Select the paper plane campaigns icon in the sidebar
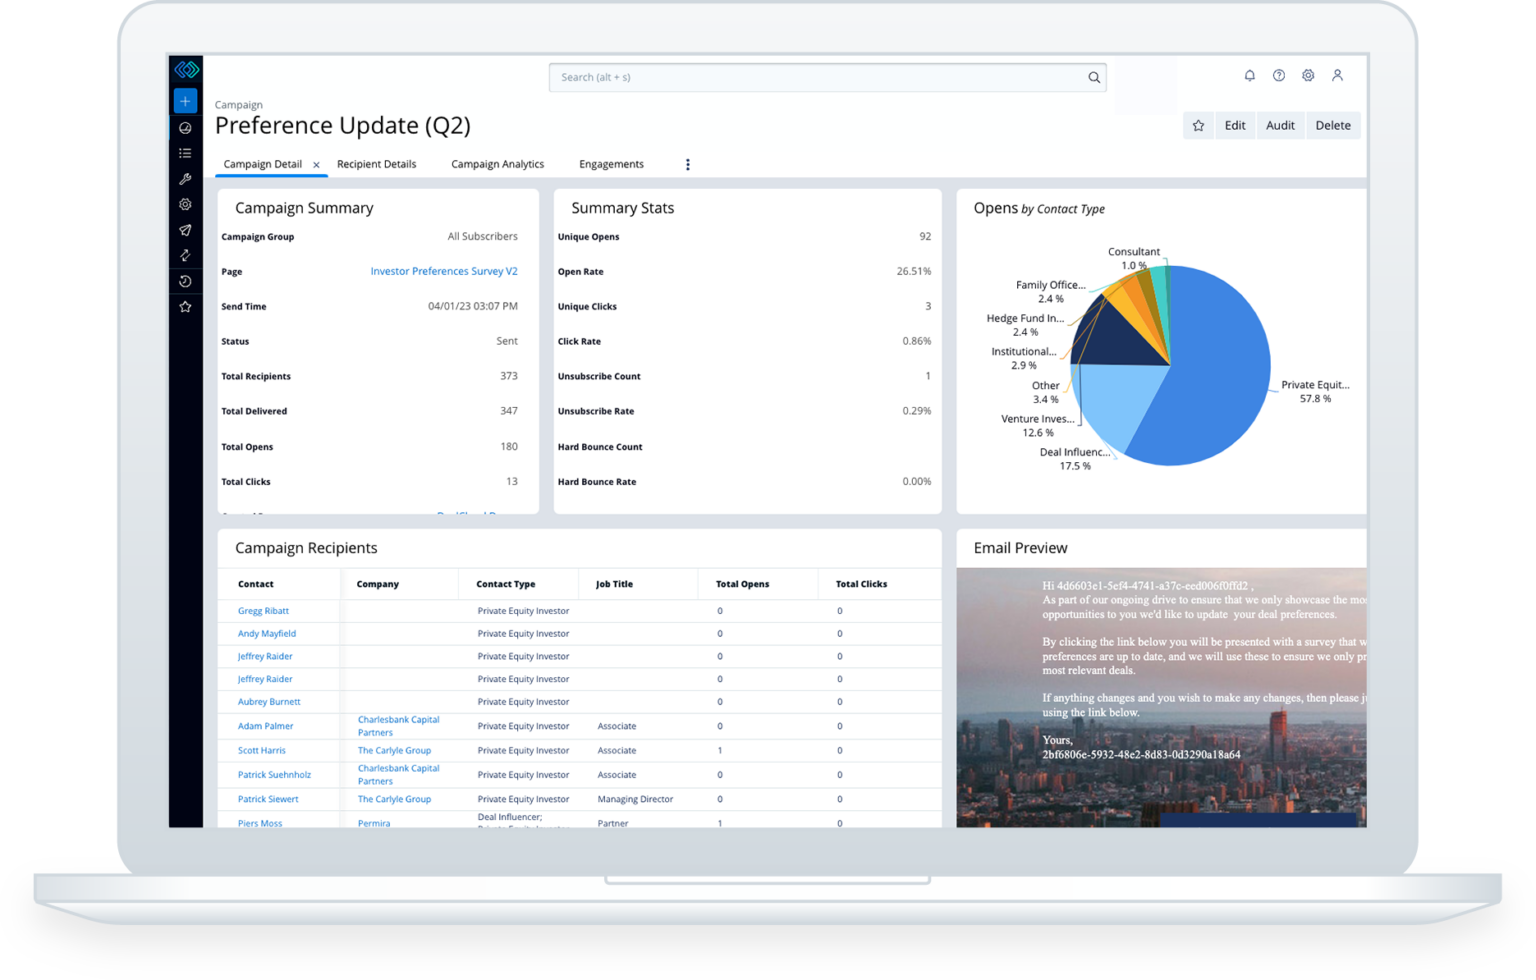The image size is (1536, 980). [185, 230]
